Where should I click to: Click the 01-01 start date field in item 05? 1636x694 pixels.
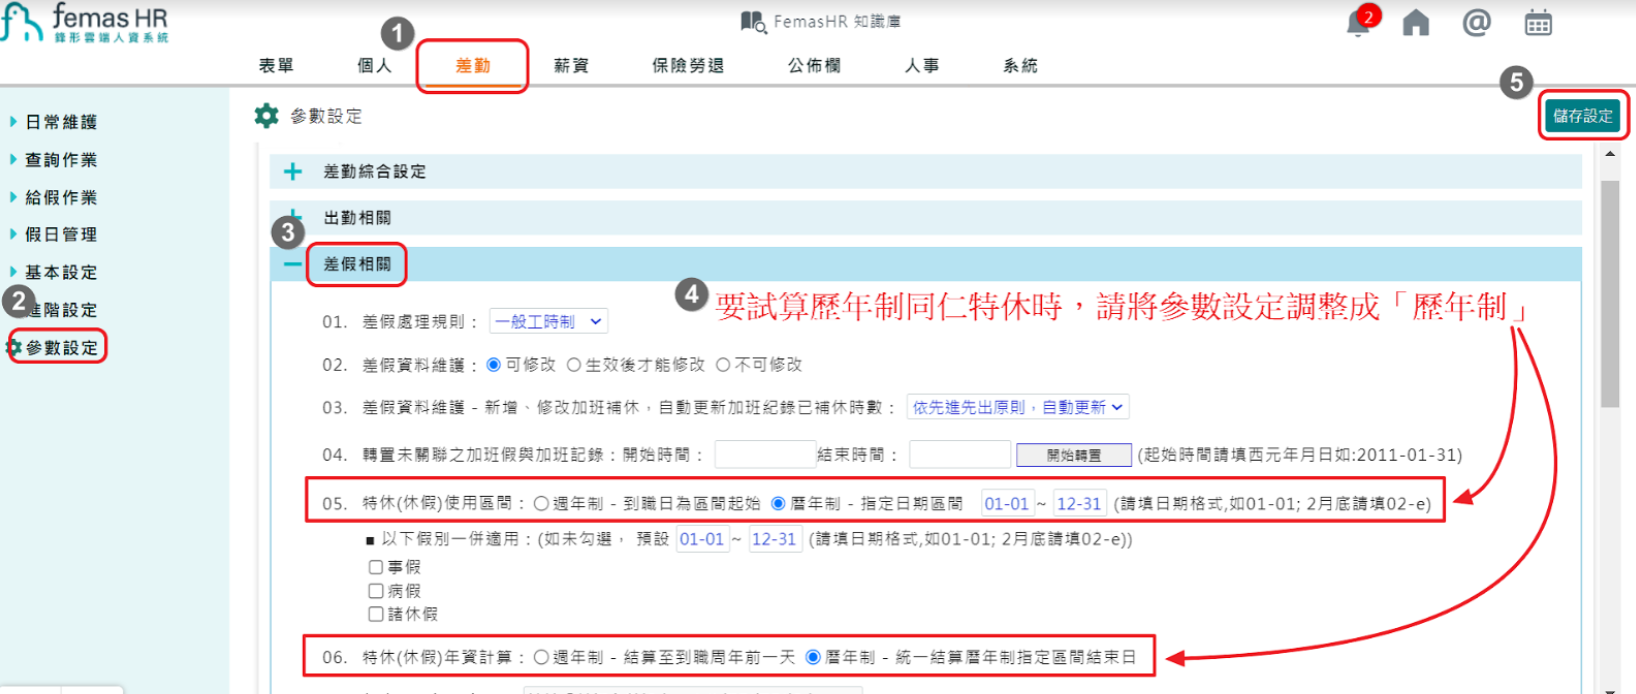click(1006, 503)
